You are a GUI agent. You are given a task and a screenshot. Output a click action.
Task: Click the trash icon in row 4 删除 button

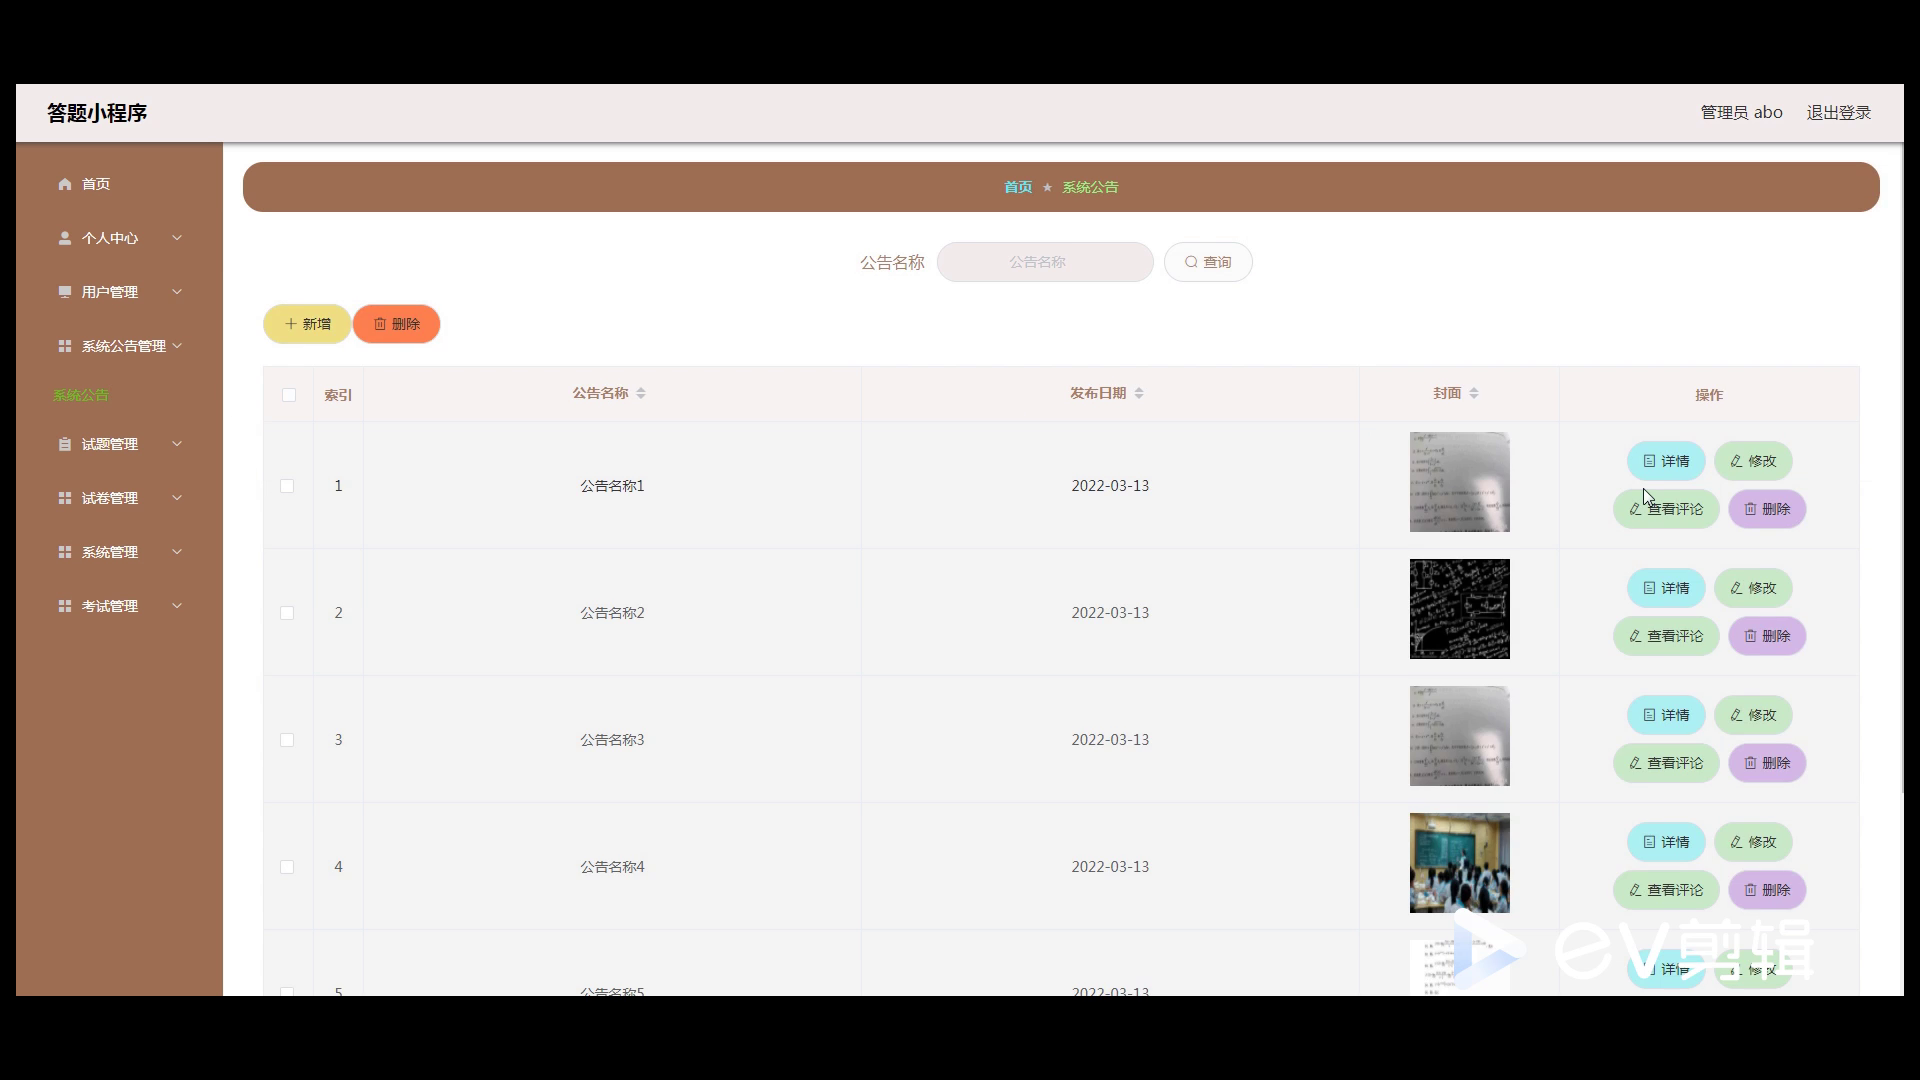1751,890
